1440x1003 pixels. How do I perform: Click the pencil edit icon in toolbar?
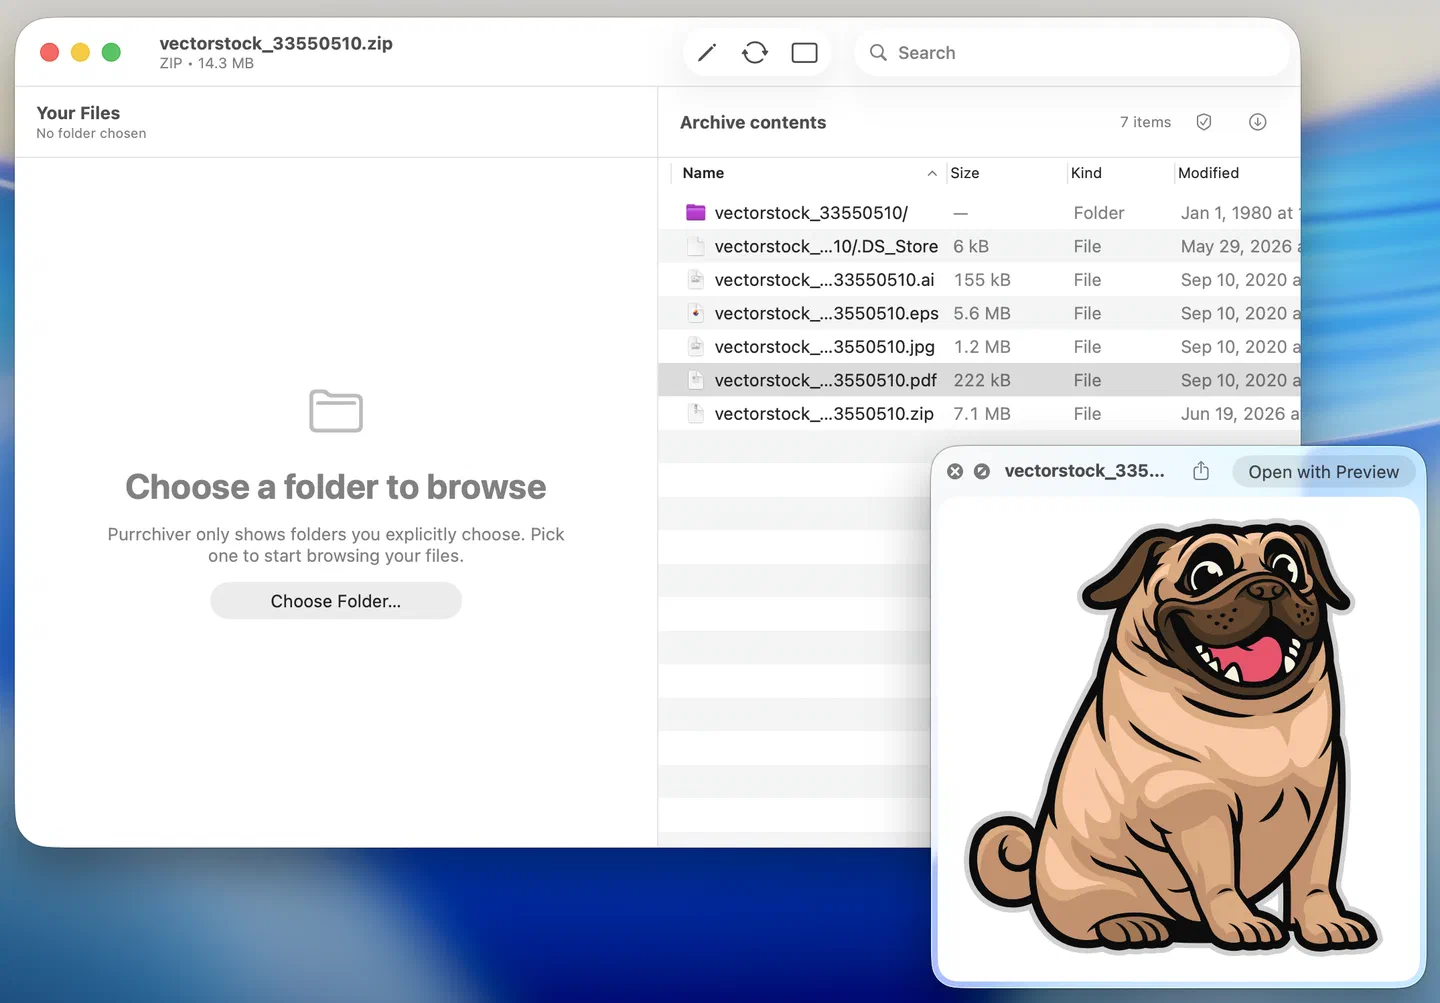click(x=707, y=52)
